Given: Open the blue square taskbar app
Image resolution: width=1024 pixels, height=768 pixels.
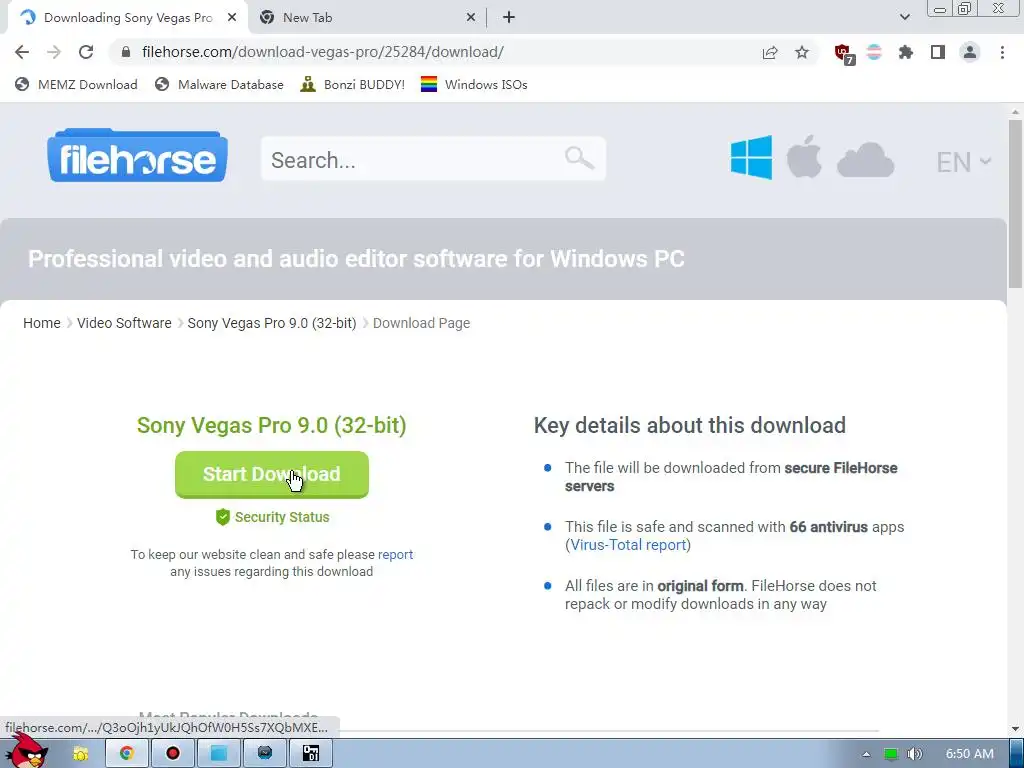Looking at the screenshot, I should coord(219,754).
